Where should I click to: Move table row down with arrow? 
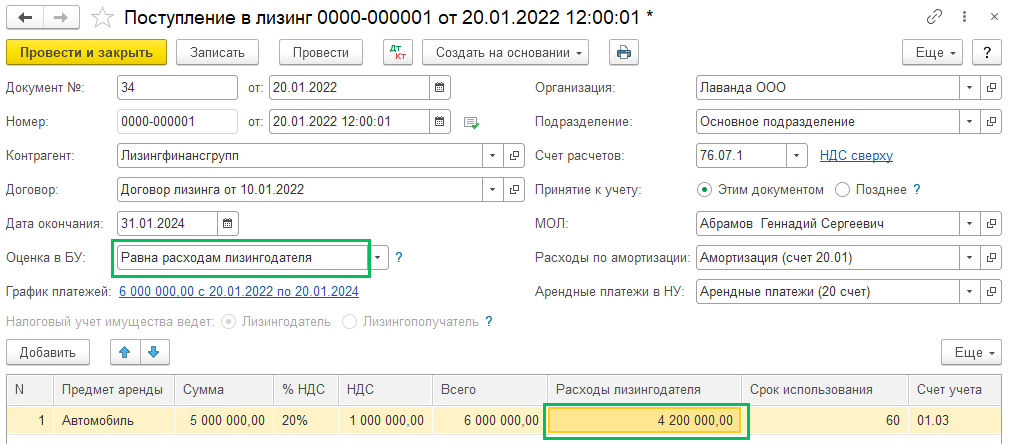point(154,352)
